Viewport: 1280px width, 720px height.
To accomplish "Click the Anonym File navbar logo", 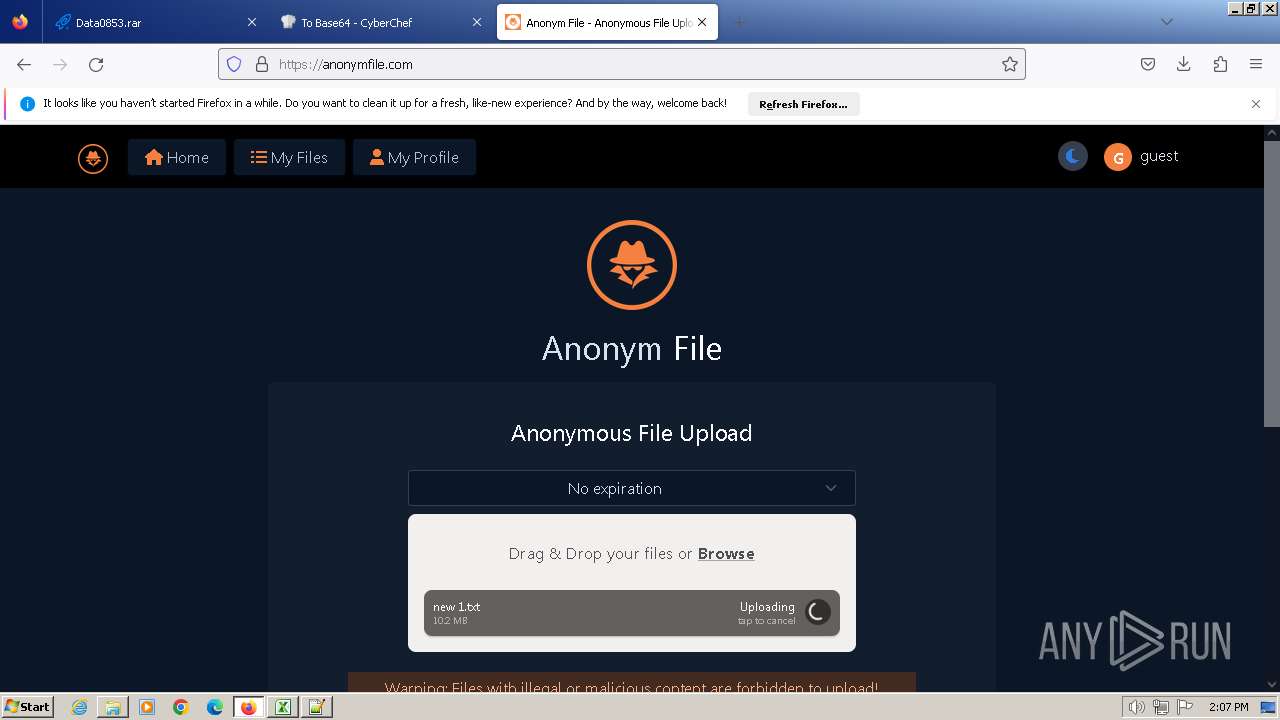I will point(93,158).
